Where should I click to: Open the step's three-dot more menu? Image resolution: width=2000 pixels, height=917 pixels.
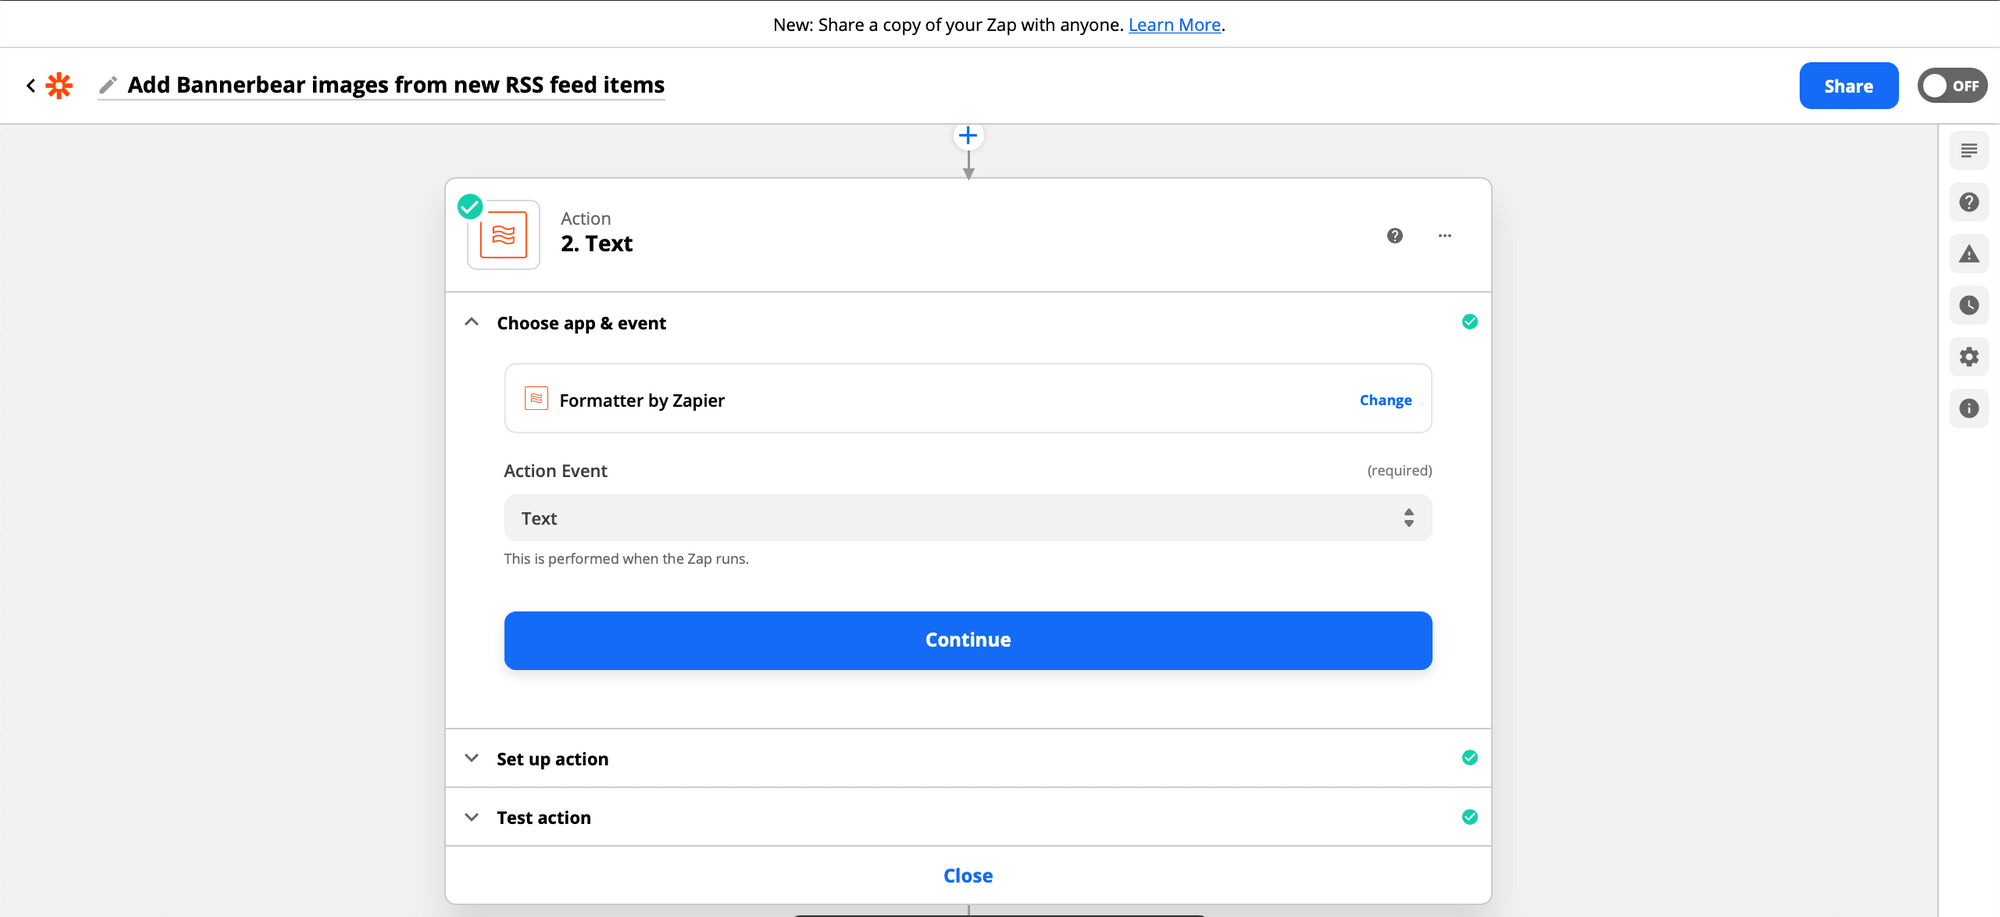pyautogui.click(x=1445, y=236)
